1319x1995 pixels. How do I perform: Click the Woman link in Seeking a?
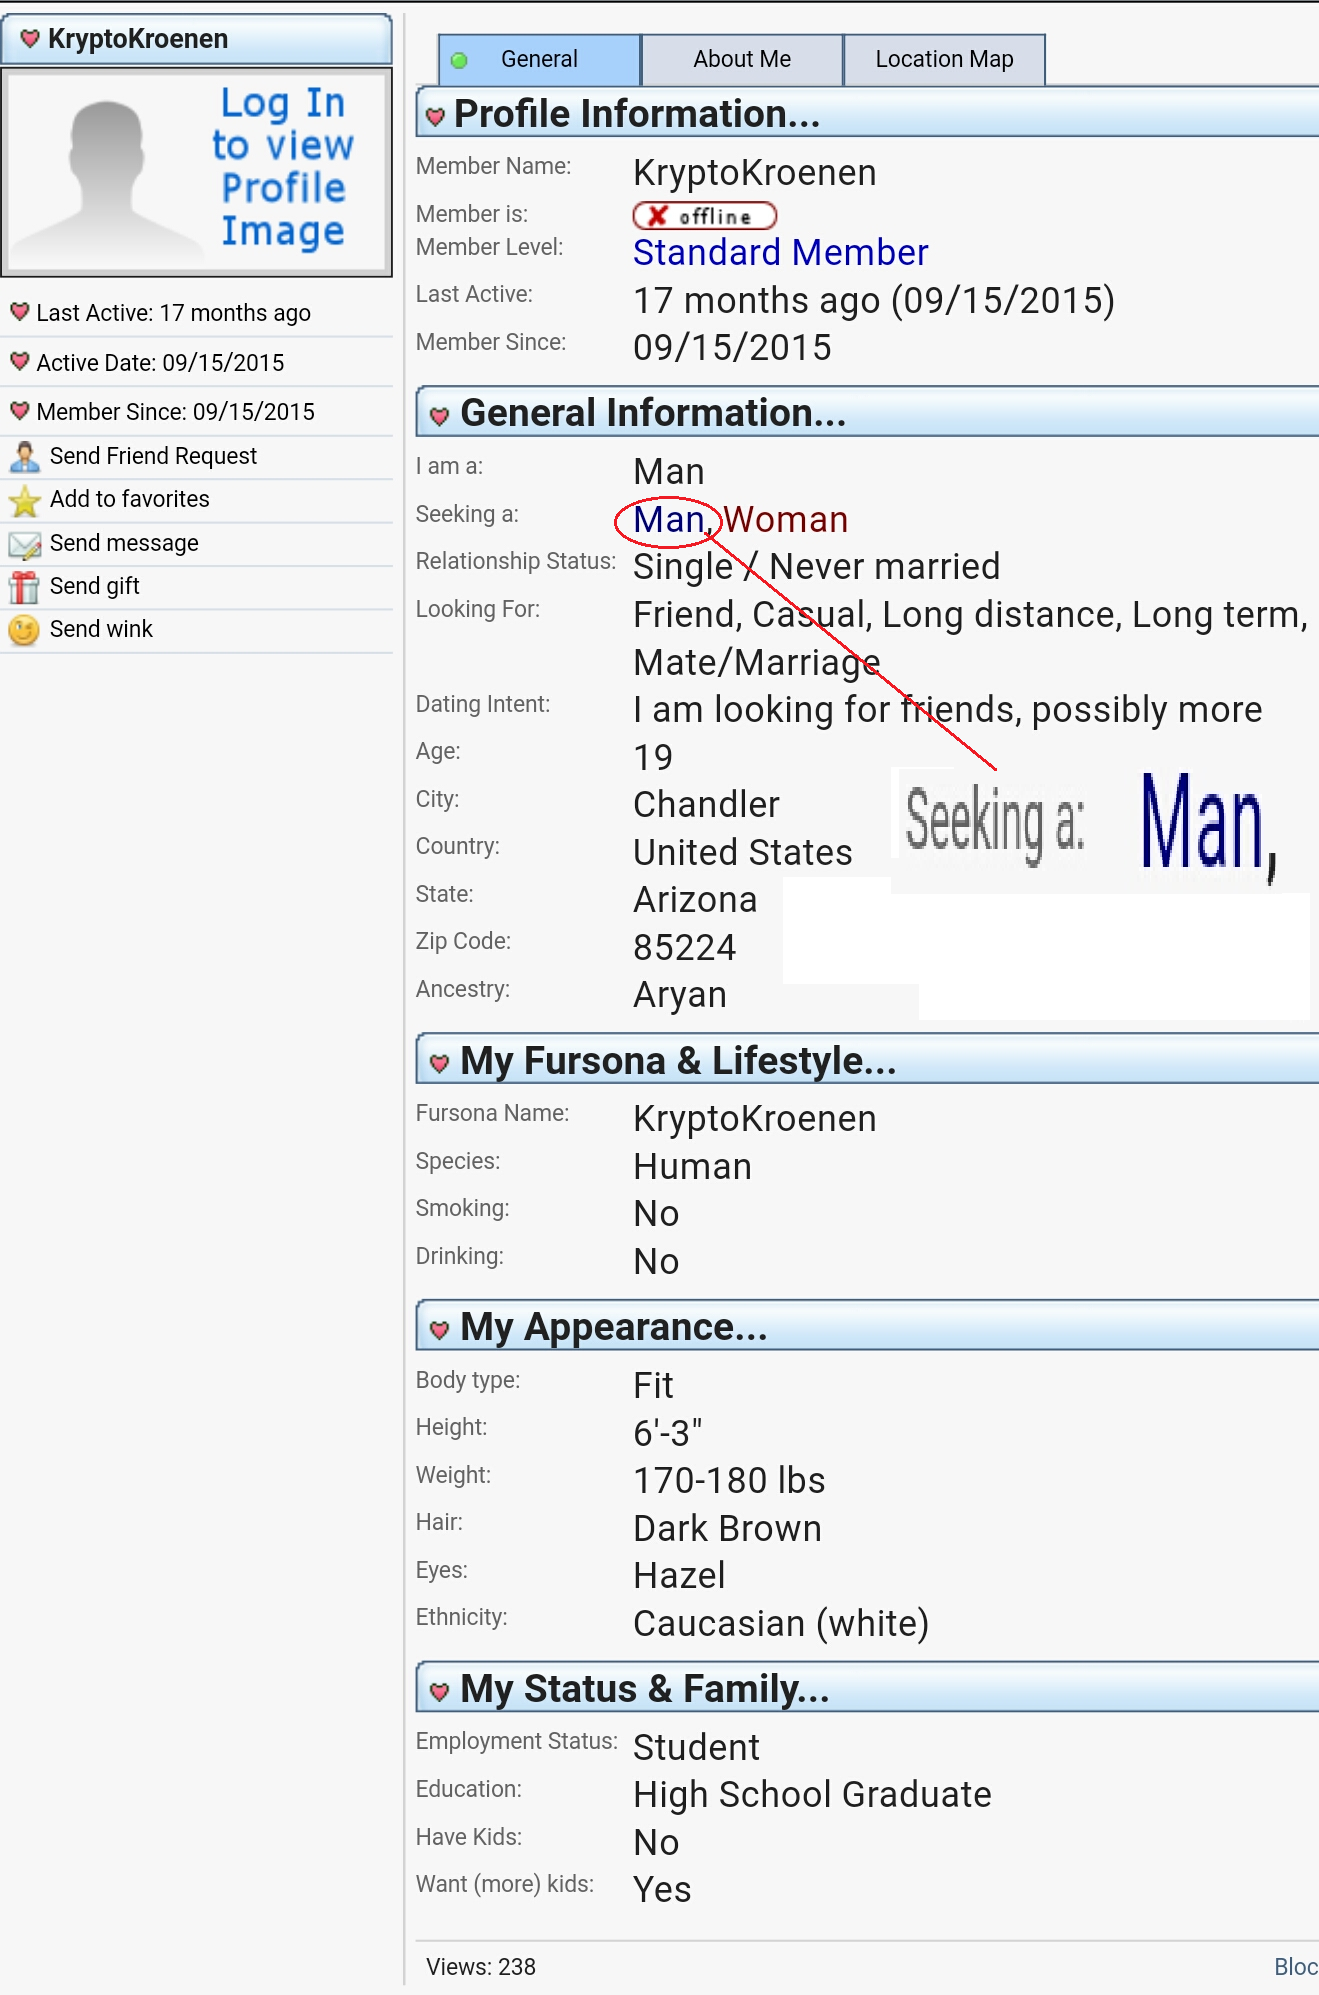[x=786, y=520]
